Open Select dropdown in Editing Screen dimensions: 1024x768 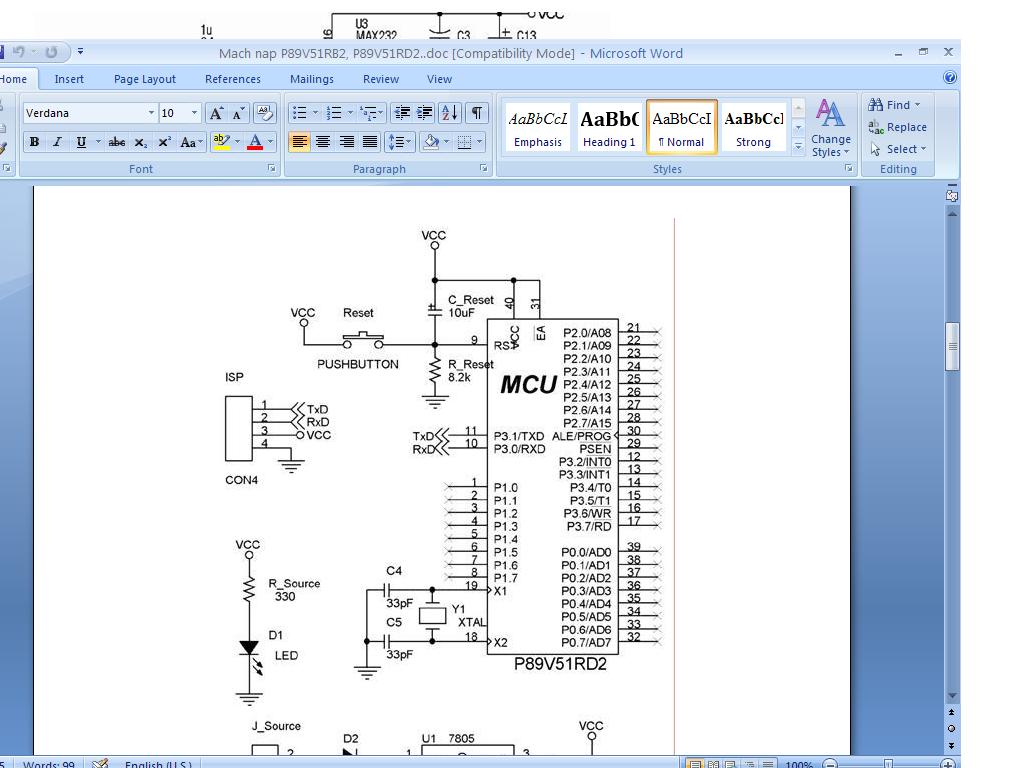898,149
